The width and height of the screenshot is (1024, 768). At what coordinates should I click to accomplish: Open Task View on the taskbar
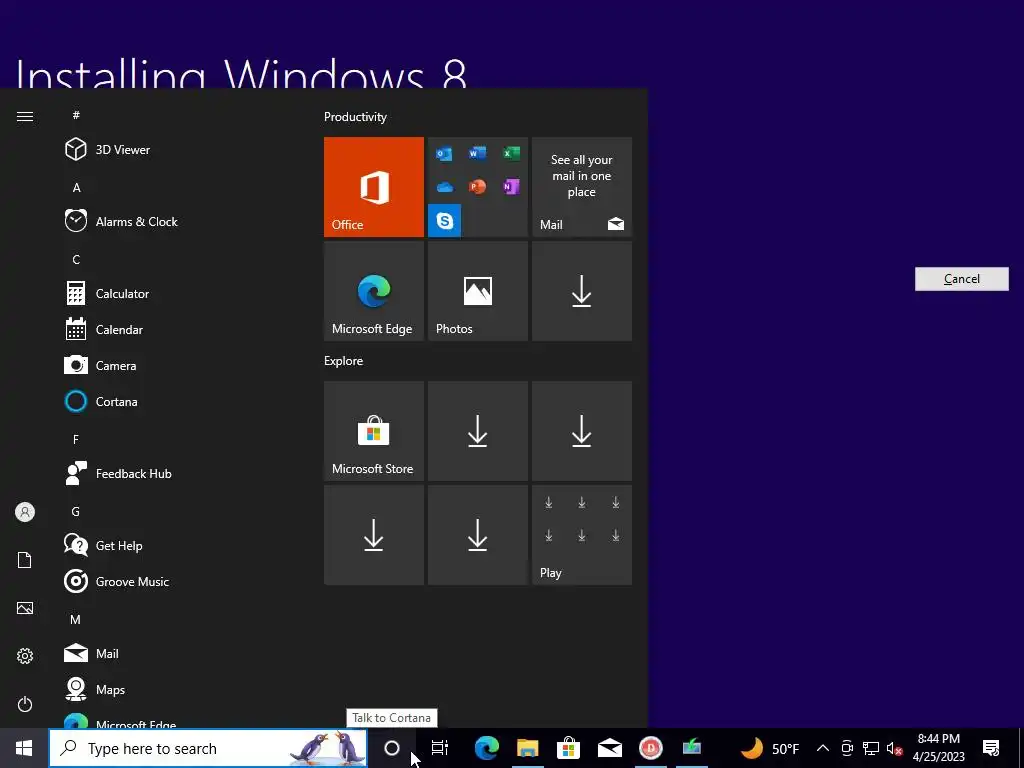tap(440, 748)
